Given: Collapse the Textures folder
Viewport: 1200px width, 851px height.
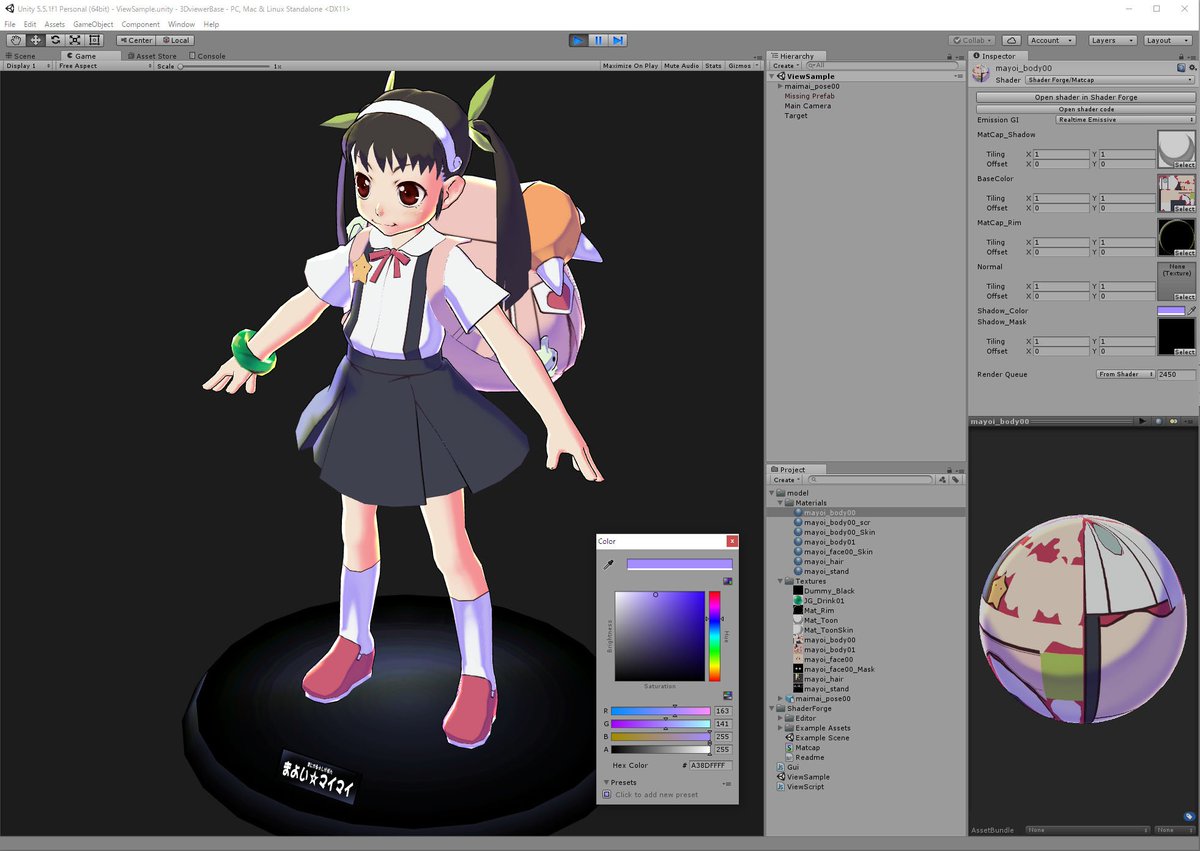Looking at the screenshot, I should click(x=780, y=581).
